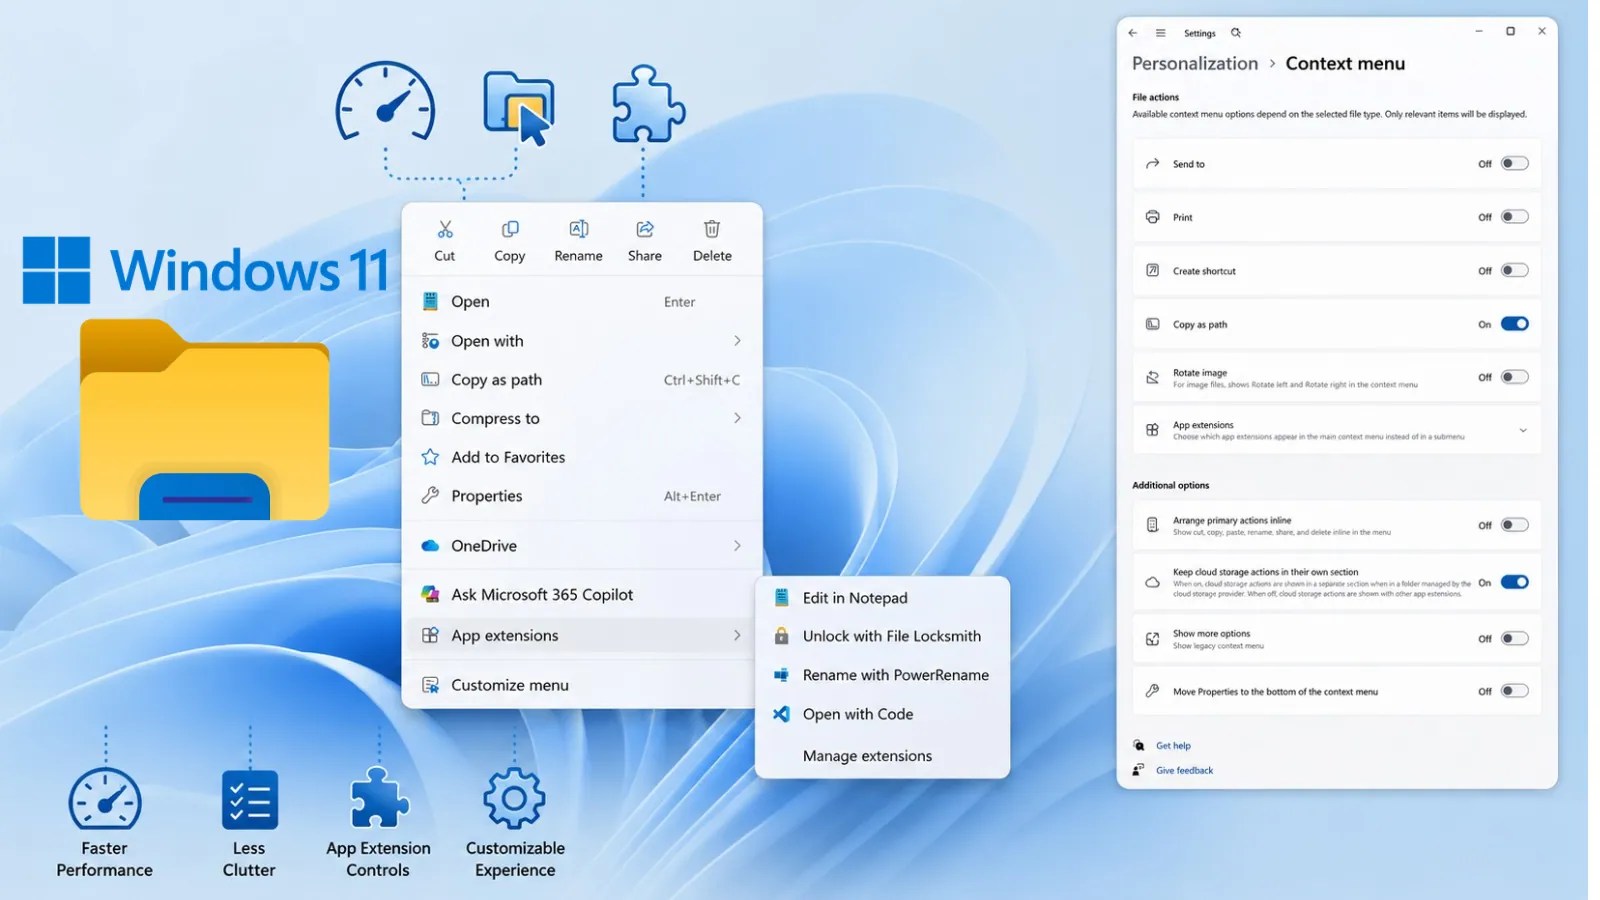The width and height of the screenshot is (1600, 900).
Task: Switch off Keep cloud storage actions toggle
Action: tap(1515, 582)
